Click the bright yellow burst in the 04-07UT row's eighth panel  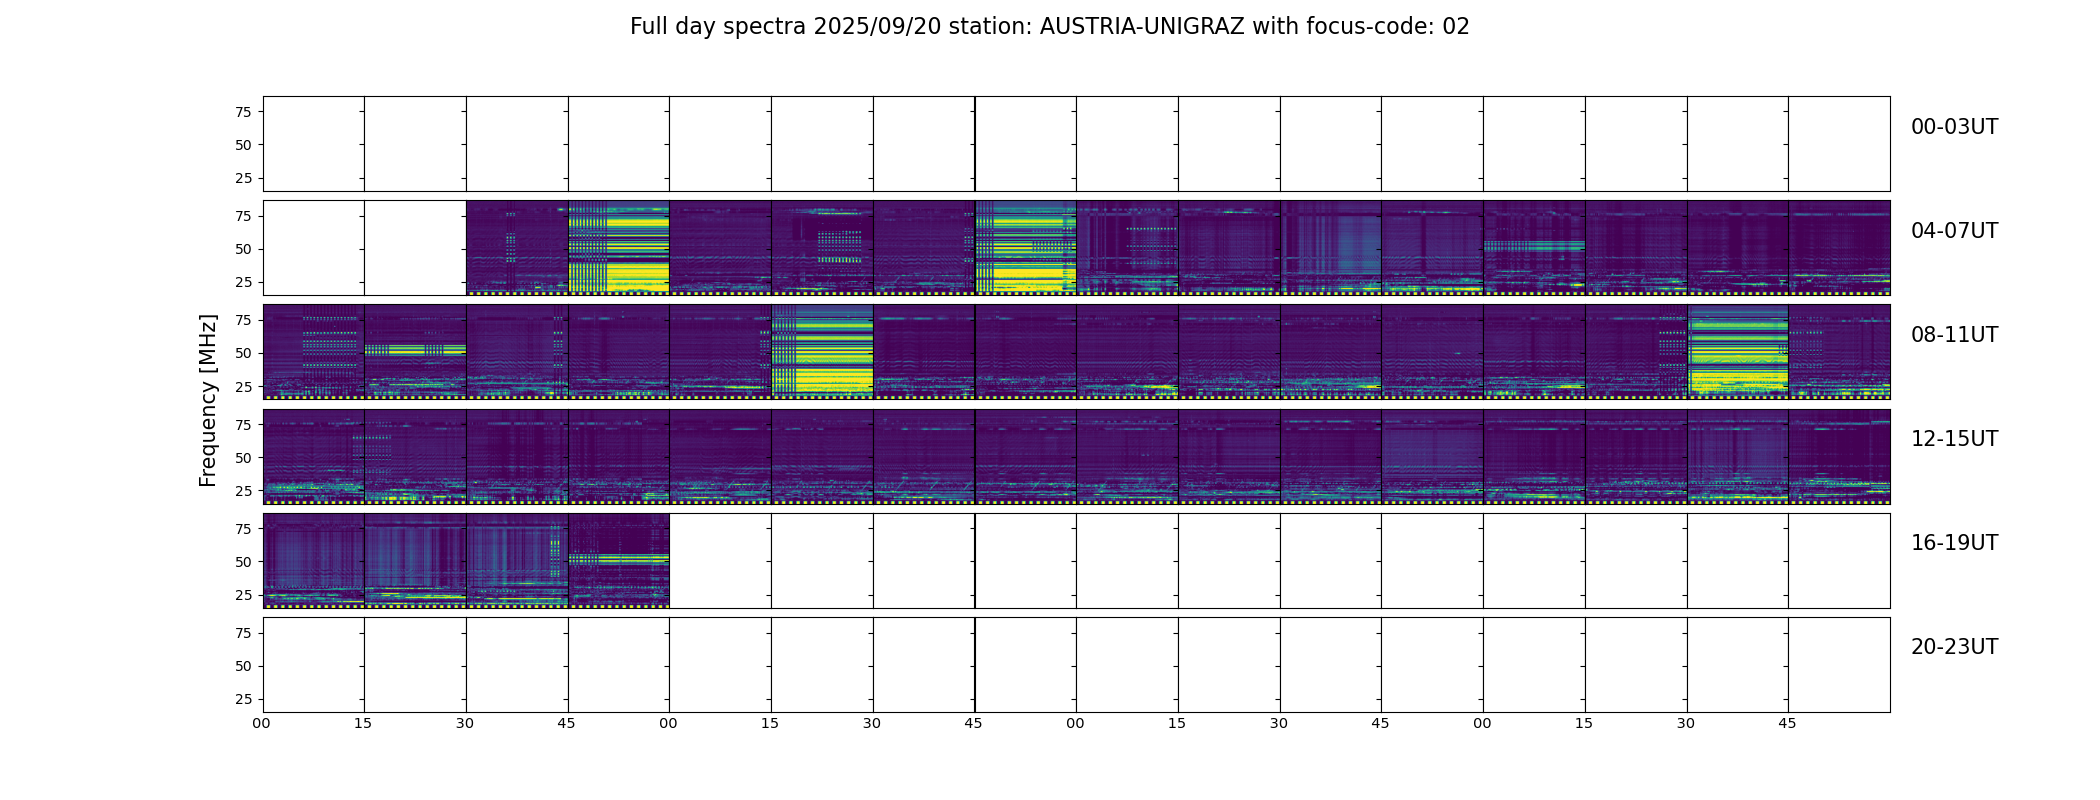(x=1026, y=248)
